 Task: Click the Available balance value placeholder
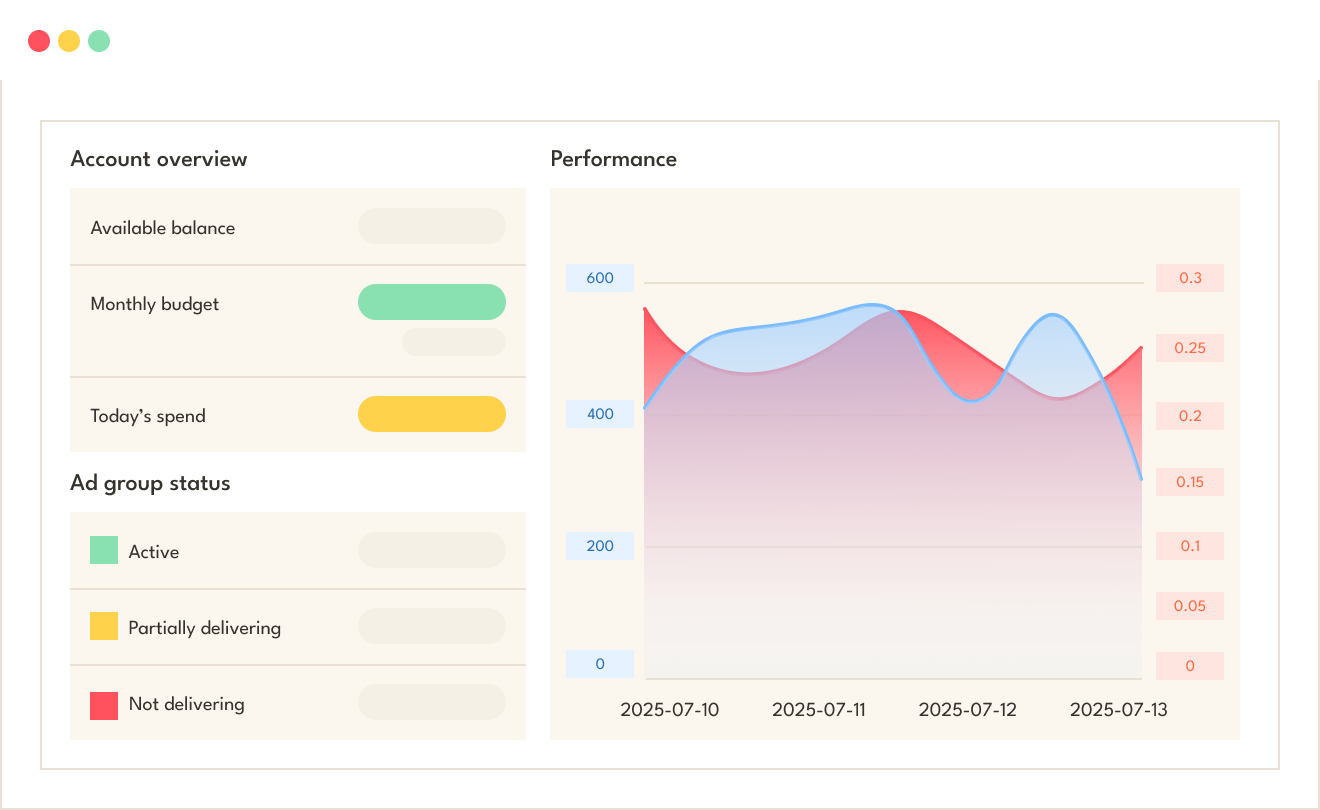point(432,226)
